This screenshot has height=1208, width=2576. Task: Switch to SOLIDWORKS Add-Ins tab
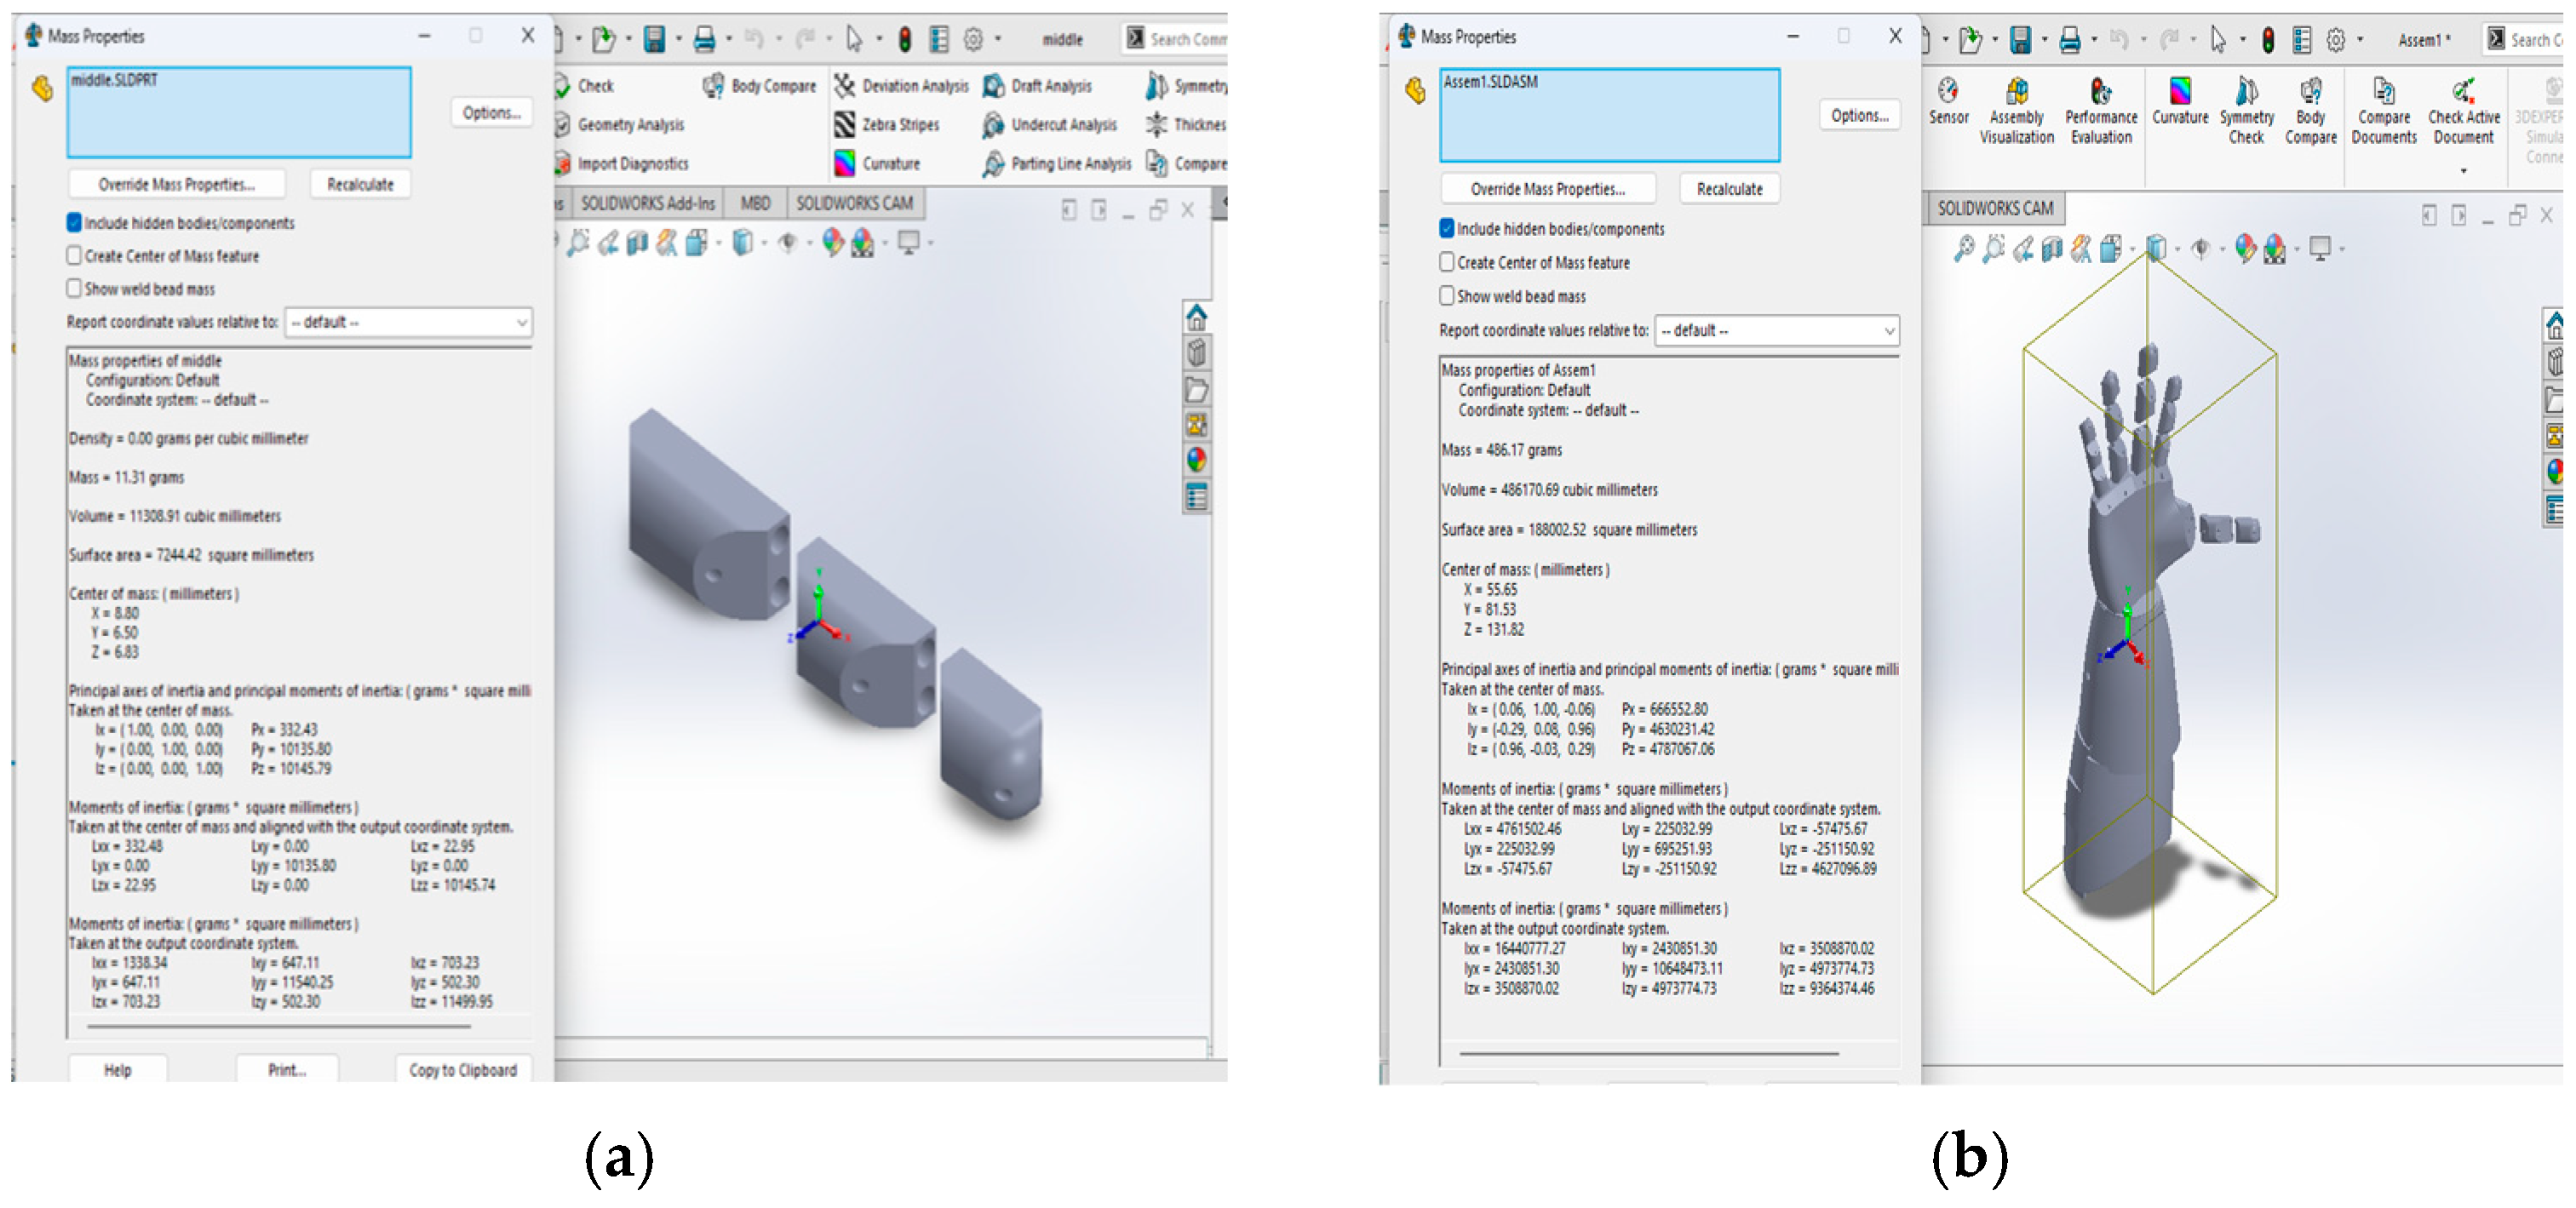(647, 204)
